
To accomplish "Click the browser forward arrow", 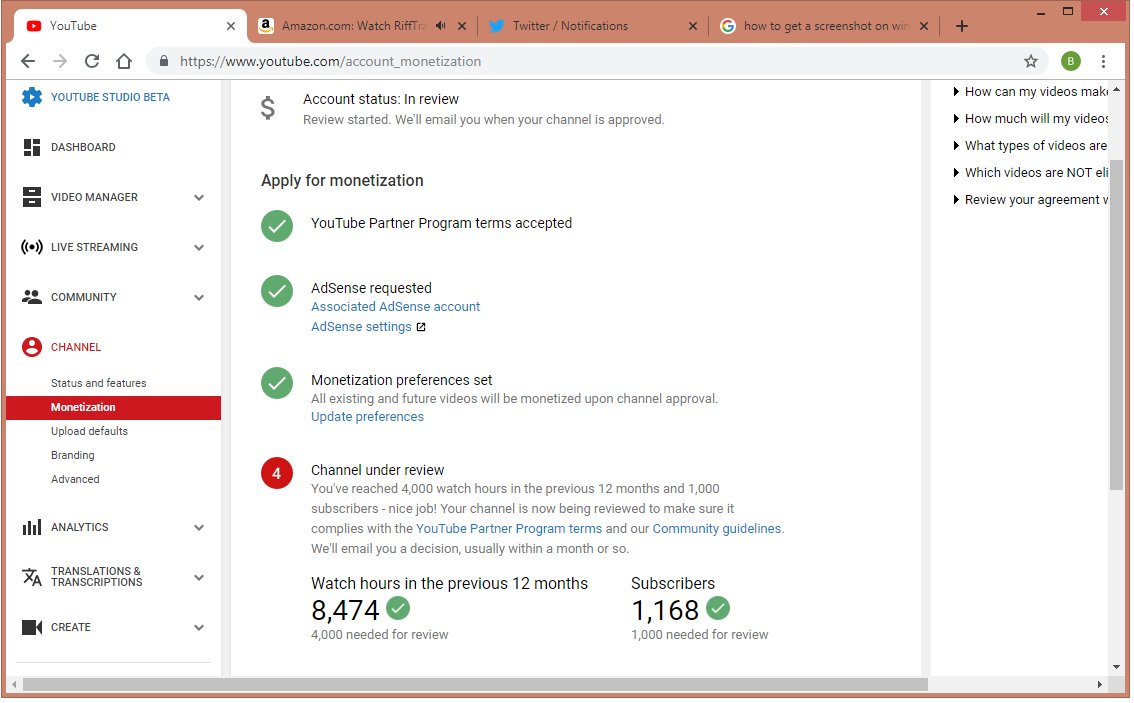I will [x=60, y=61].
